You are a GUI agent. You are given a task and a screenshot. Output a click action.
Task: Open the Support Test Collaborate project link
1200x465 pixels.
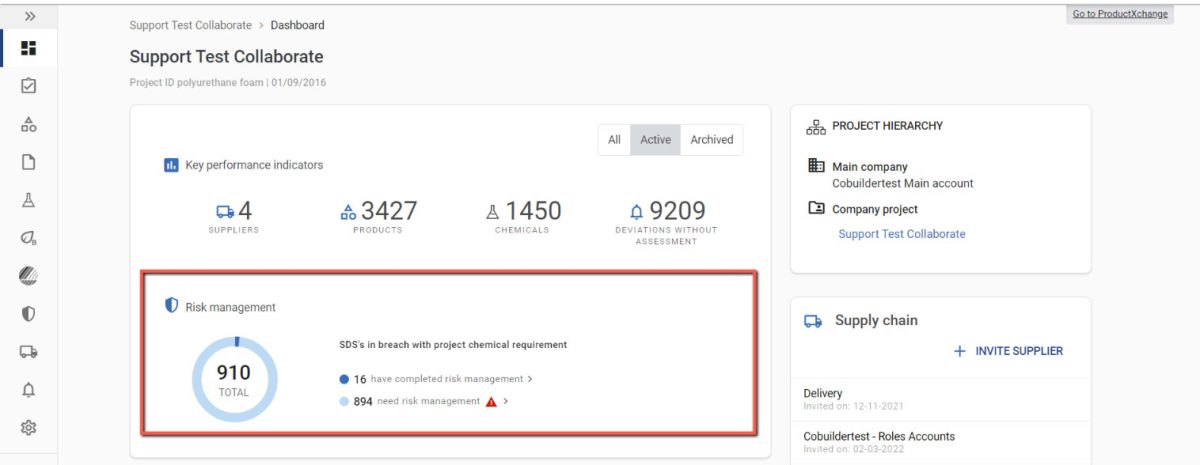(902, 234)
